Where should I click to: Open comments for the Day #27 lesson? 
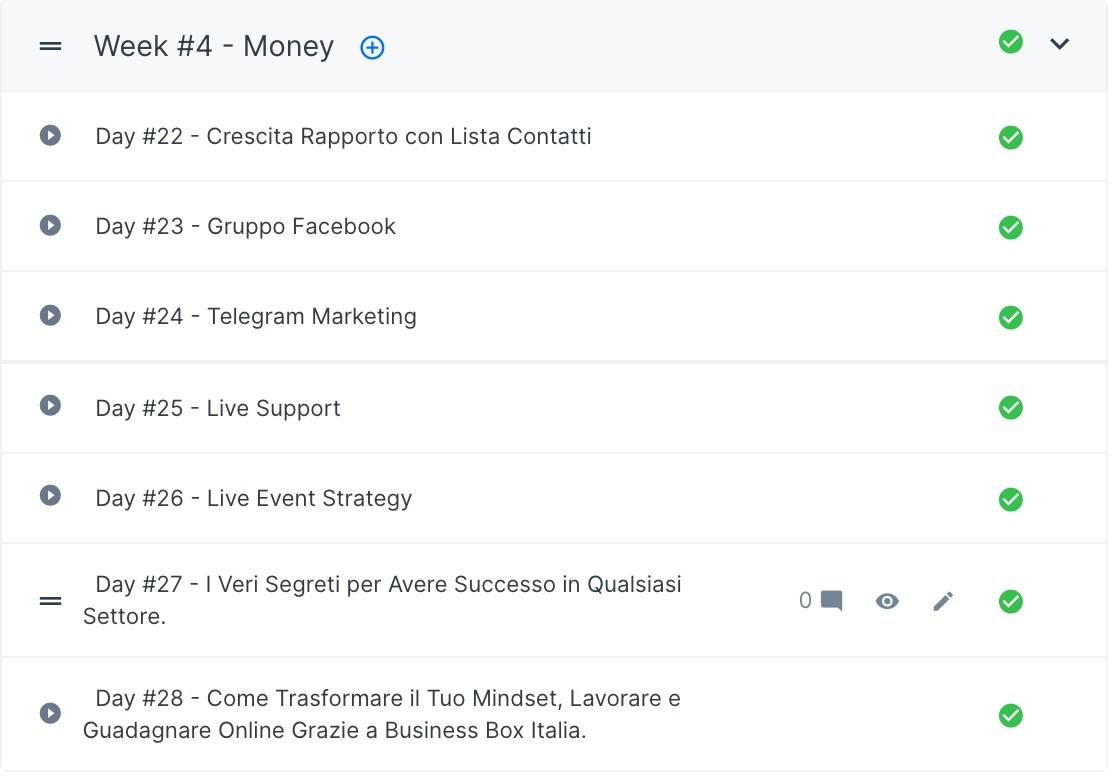821,601
